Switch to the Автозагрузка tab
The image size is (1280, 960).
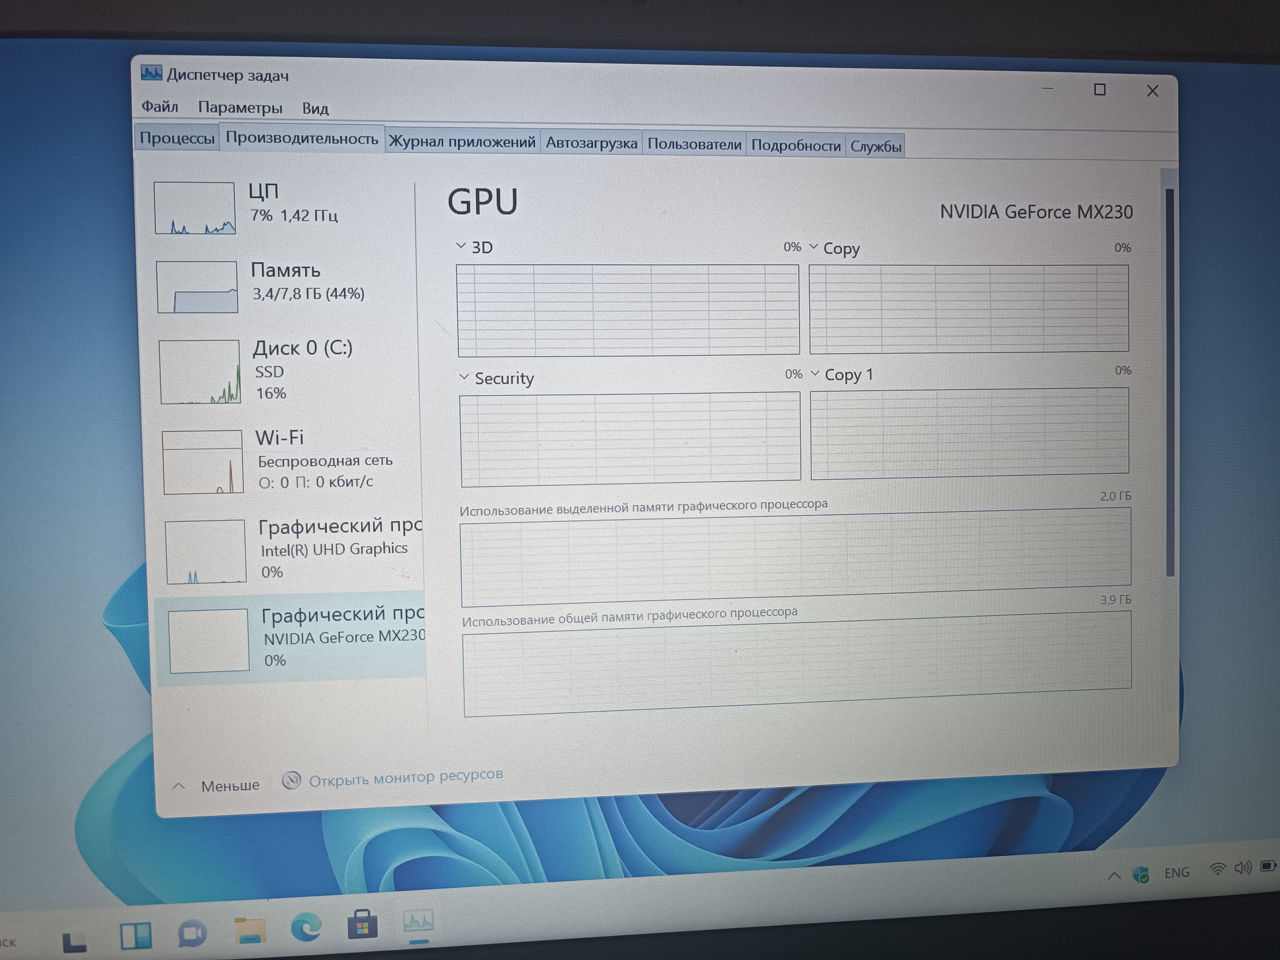coord(591,143)
